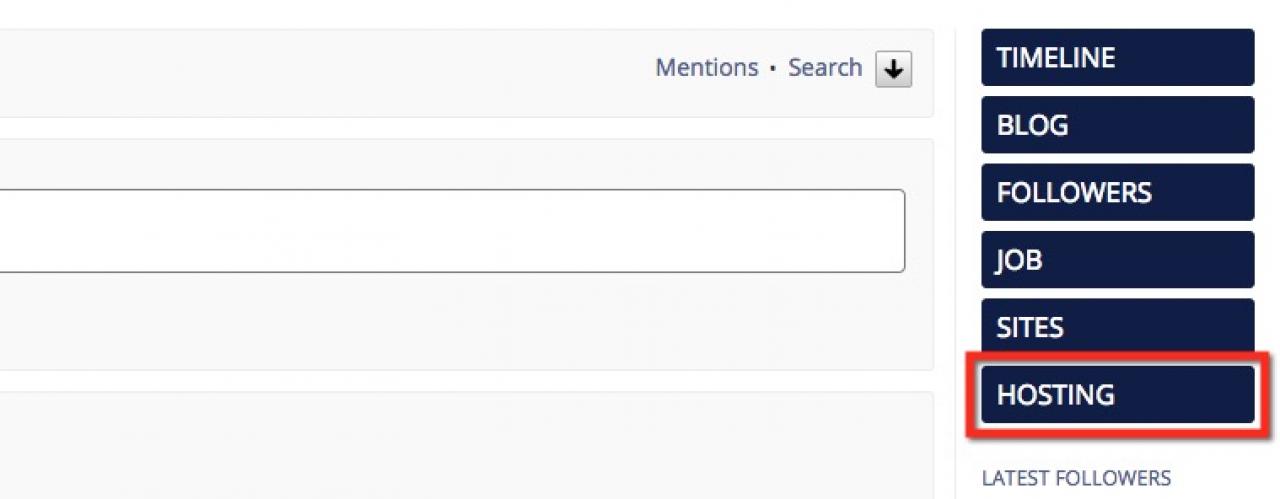Screen dimensions: 1280x499
Task: Show mentions using the Mentions filter
Action: (706, 68)
